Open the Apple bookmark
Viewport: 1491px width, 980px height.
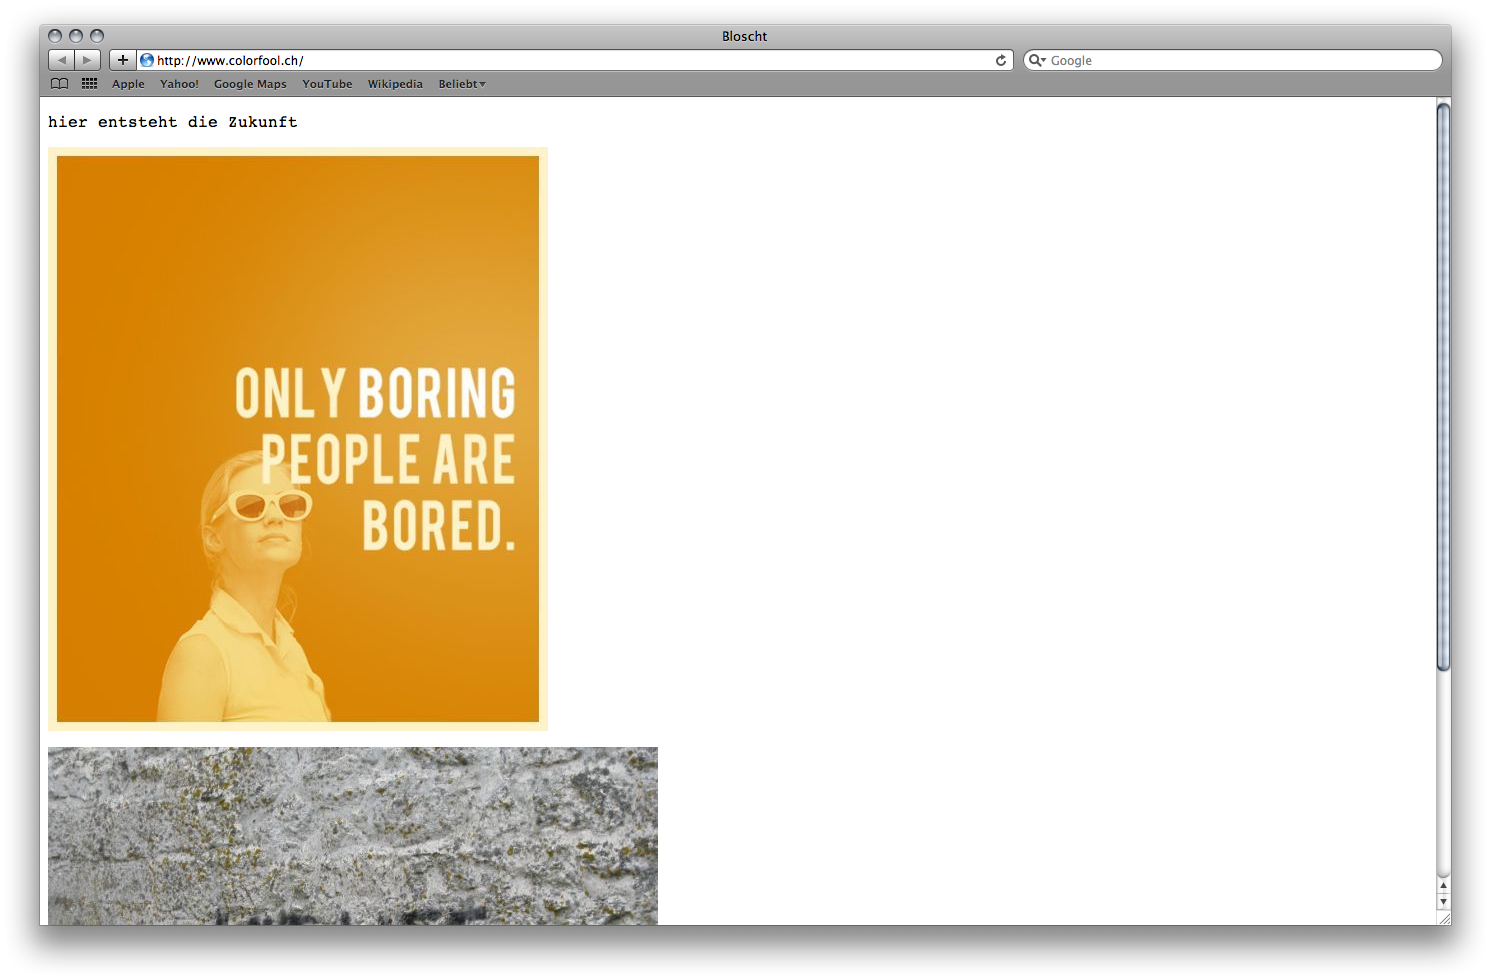(x=128, y=84)
